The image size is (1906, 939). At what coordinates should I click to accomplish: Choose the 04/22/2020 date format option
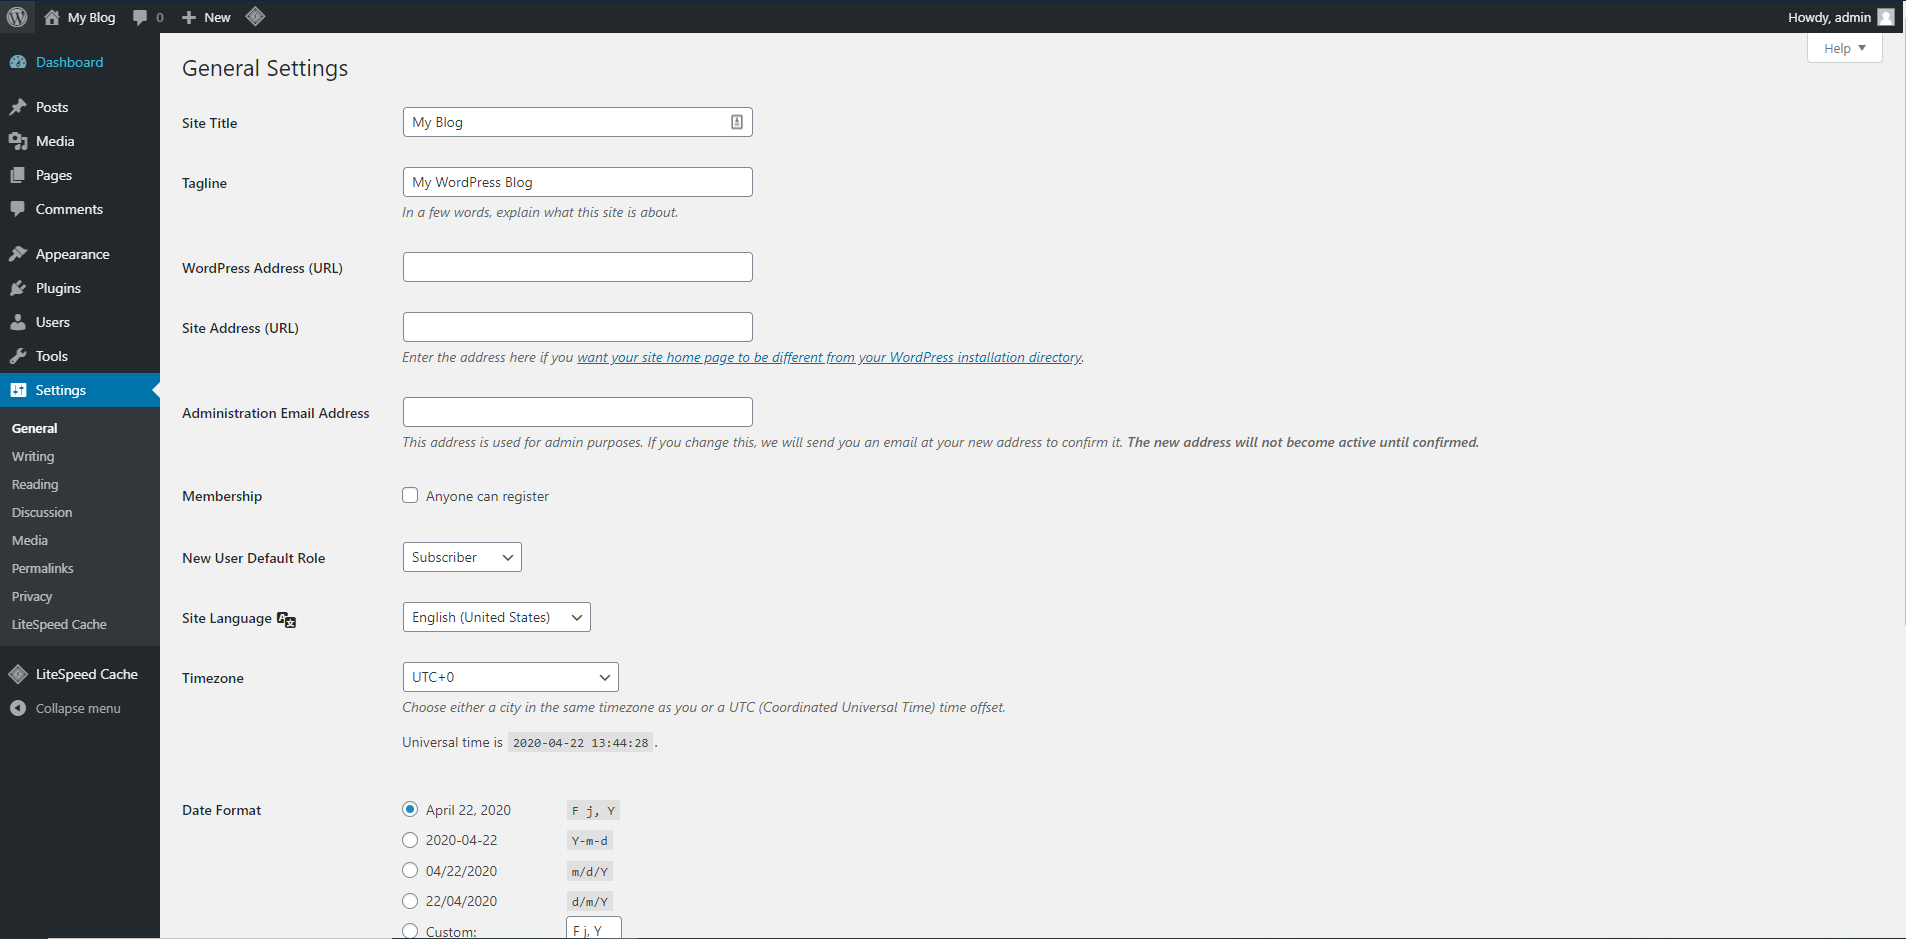[410, 871]
